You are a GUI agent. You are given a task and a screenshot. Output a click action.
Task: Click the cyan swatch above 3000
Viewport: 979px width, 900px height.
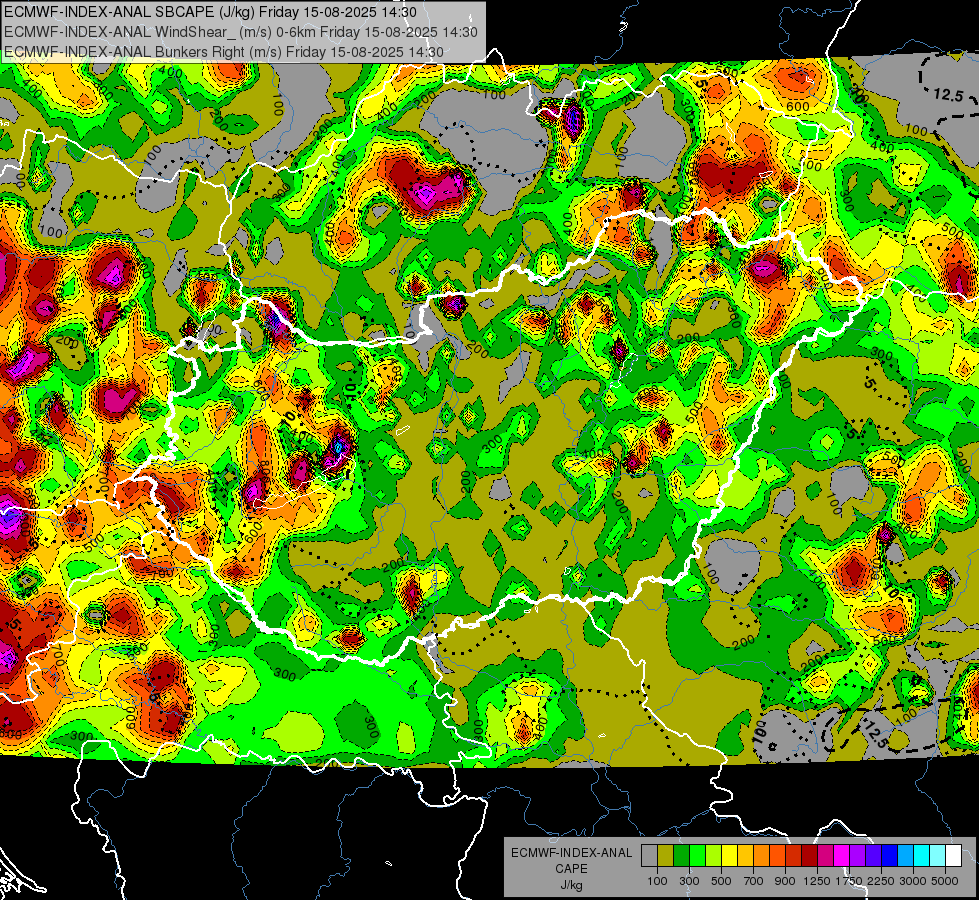(x=922, y=855)
